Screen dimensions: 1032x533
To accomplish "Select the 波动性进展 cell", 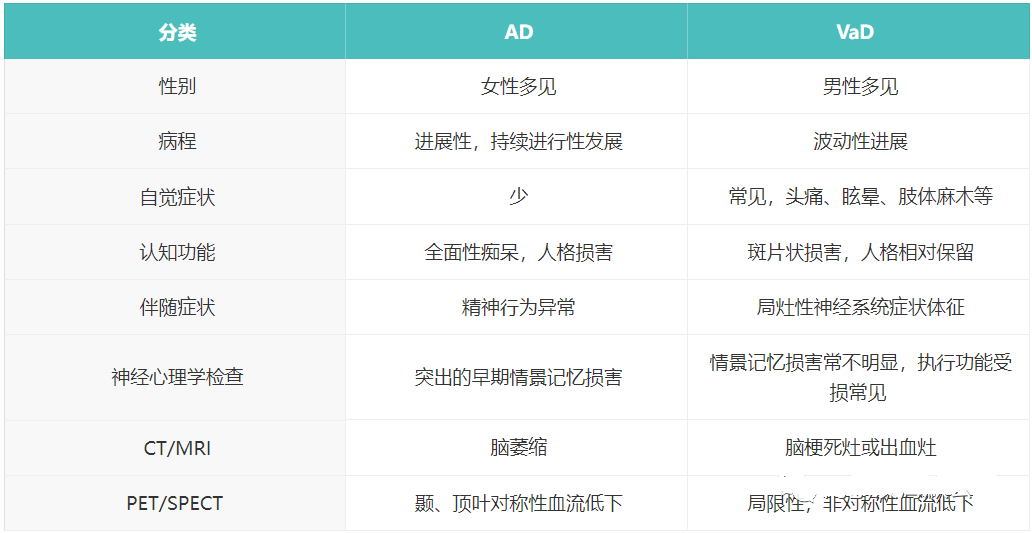I will pos(859,141).
